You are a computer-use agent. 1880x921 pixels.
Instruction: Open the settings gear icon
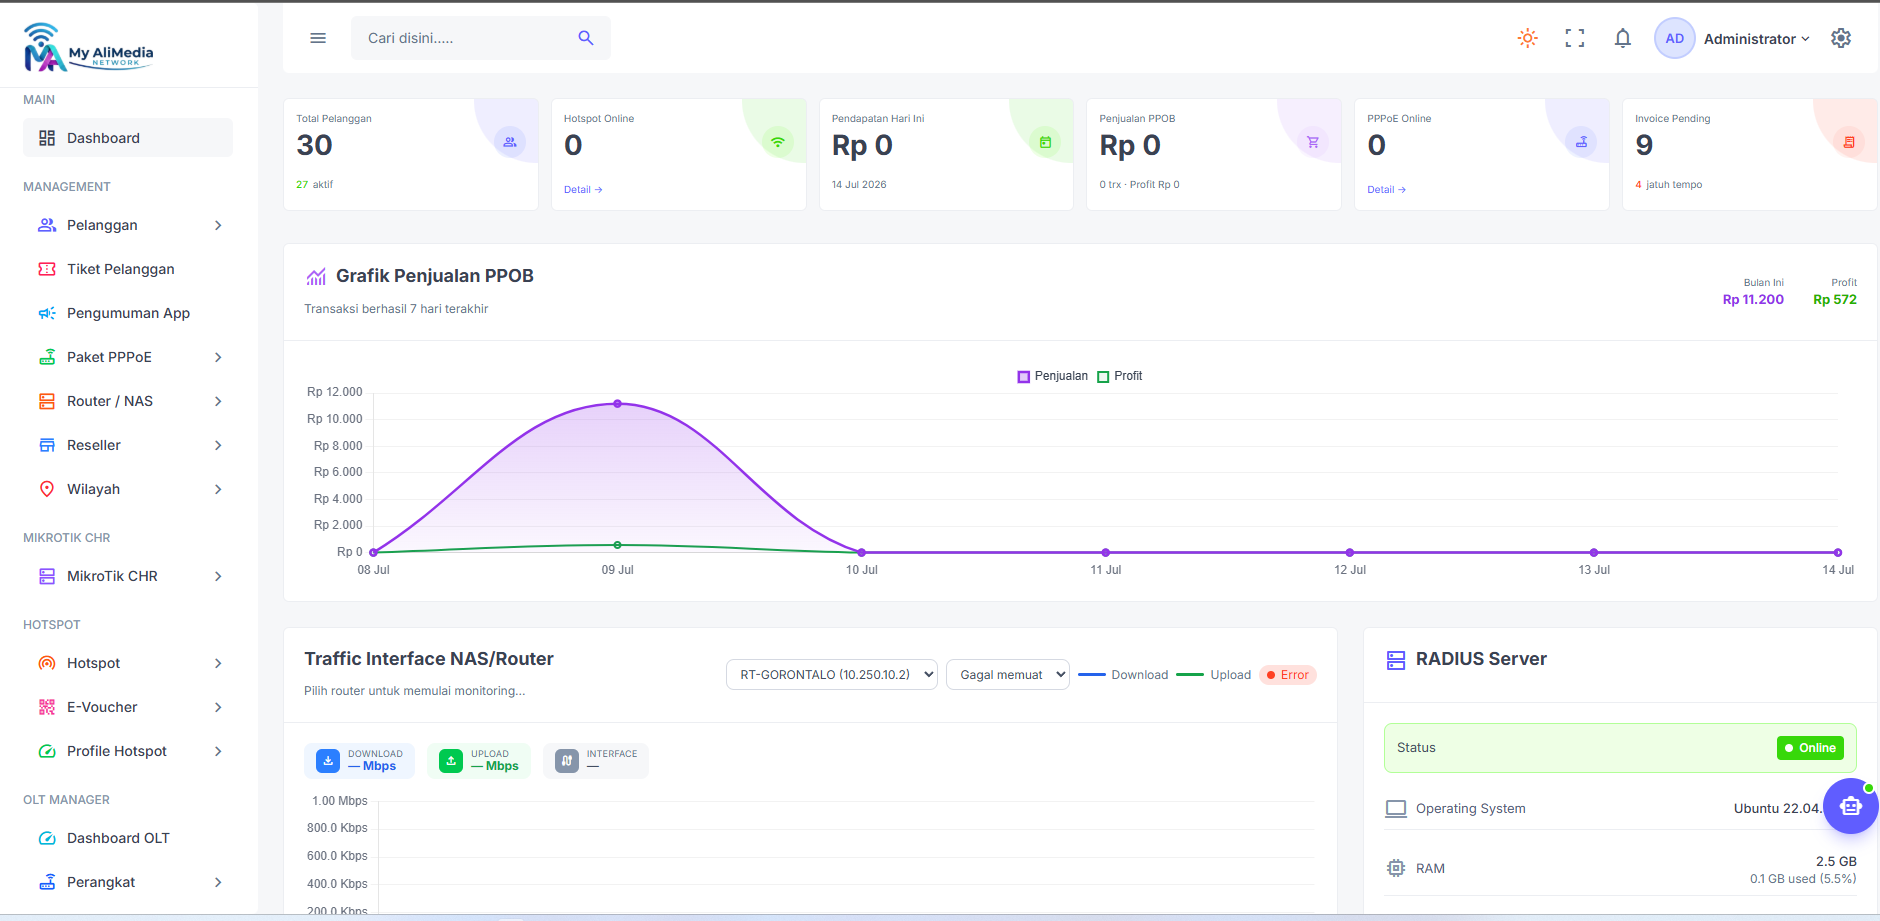tap(1841, 38)
